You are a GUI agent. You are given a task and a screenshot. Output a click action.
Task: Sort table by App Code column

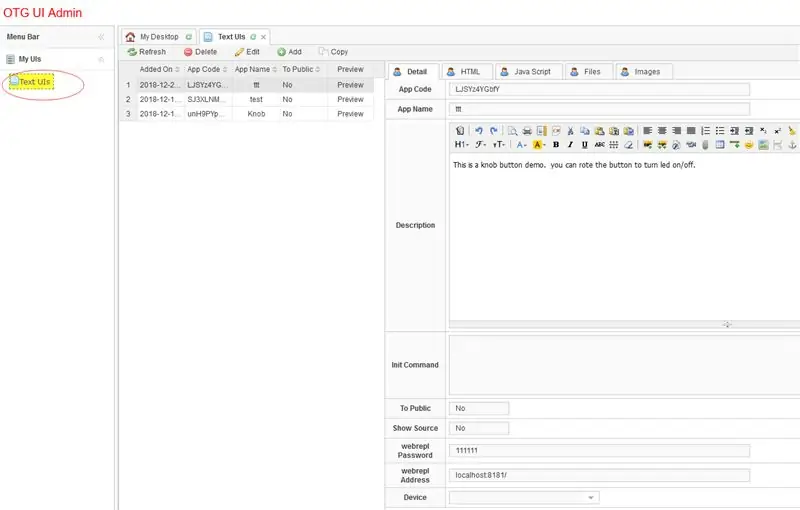(207, 69)
